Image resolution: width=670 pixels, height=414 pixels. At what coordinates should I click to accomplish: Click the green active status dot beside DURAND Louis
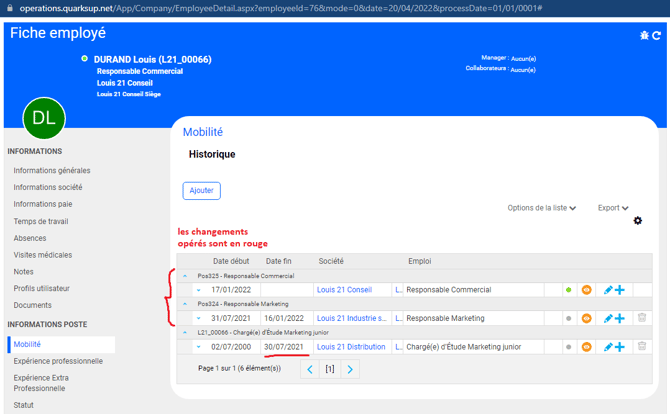coord(85,59)
